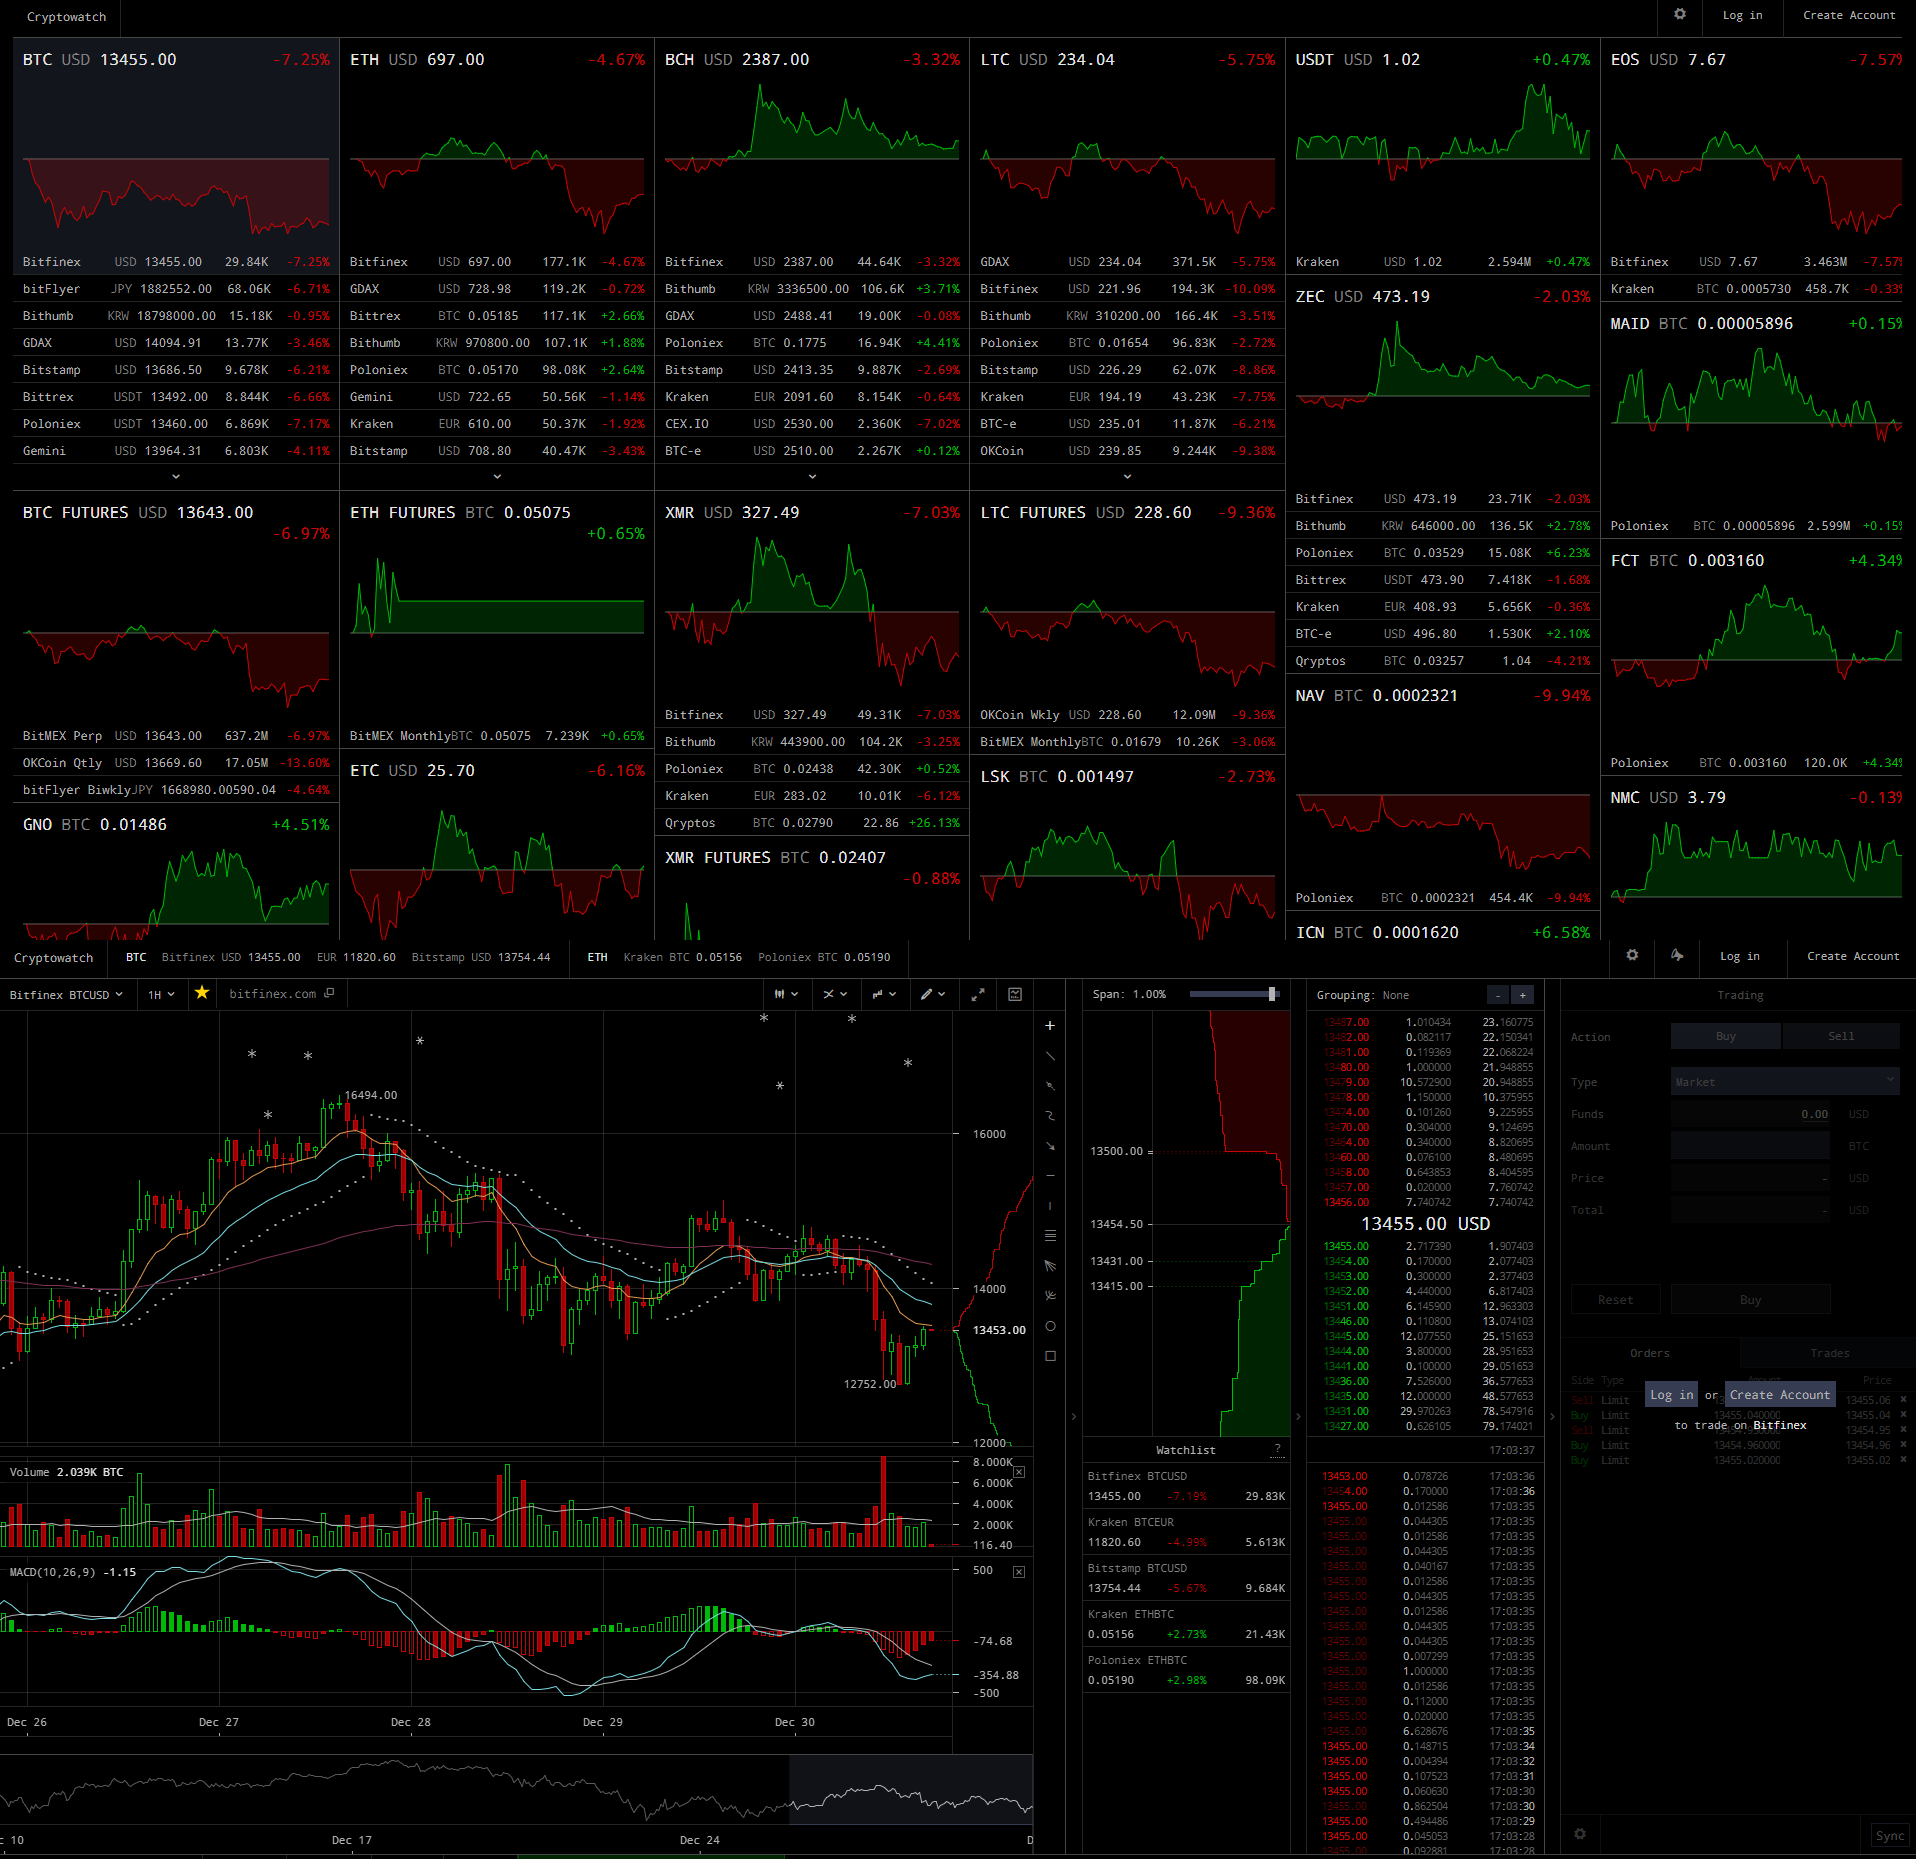Click the Reset button in Trading form

click(x=1615, y=1300)
